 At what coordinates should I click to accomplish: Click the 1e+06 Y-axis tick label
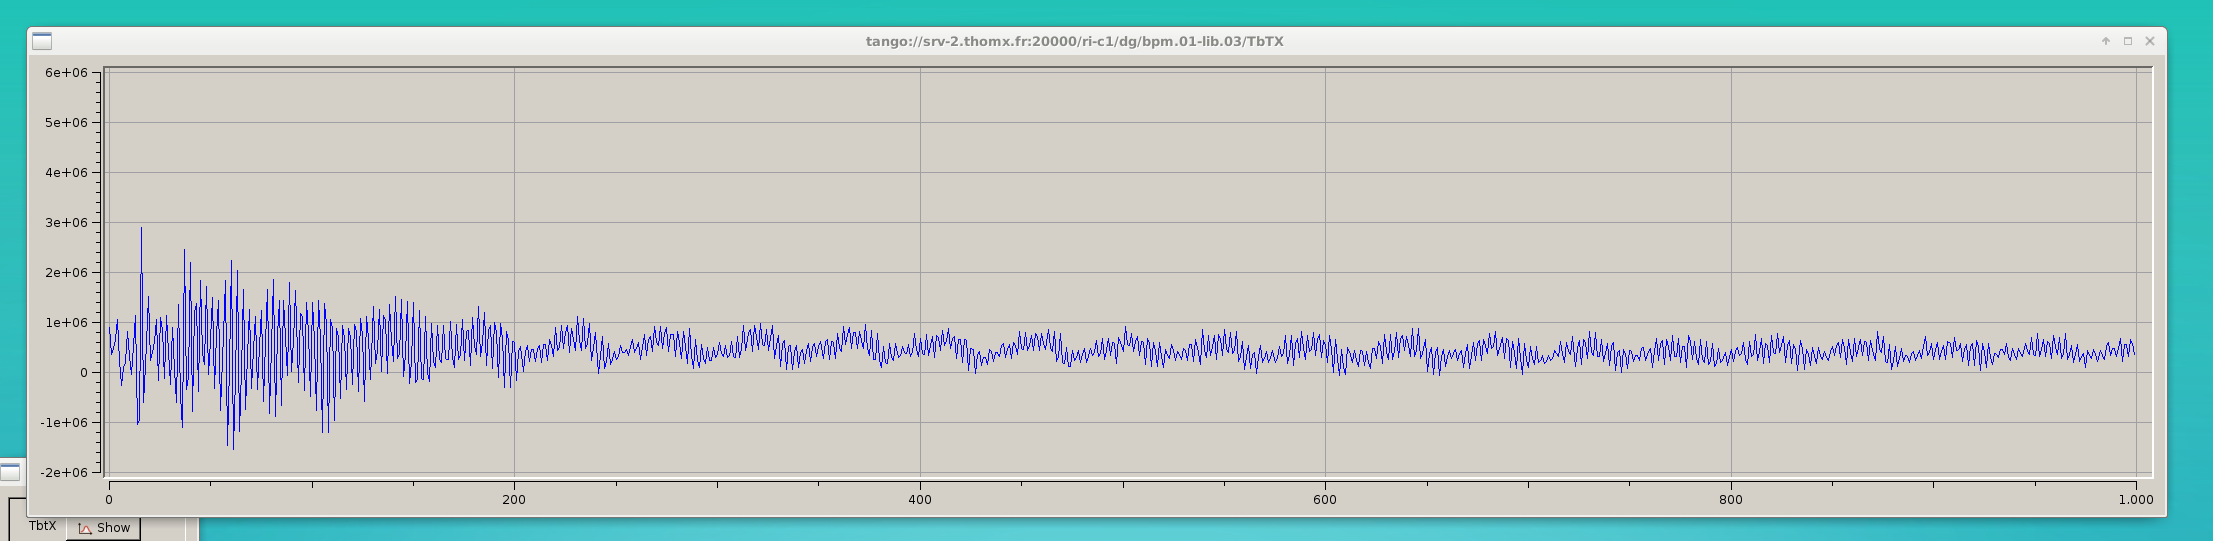coord(66,323)
